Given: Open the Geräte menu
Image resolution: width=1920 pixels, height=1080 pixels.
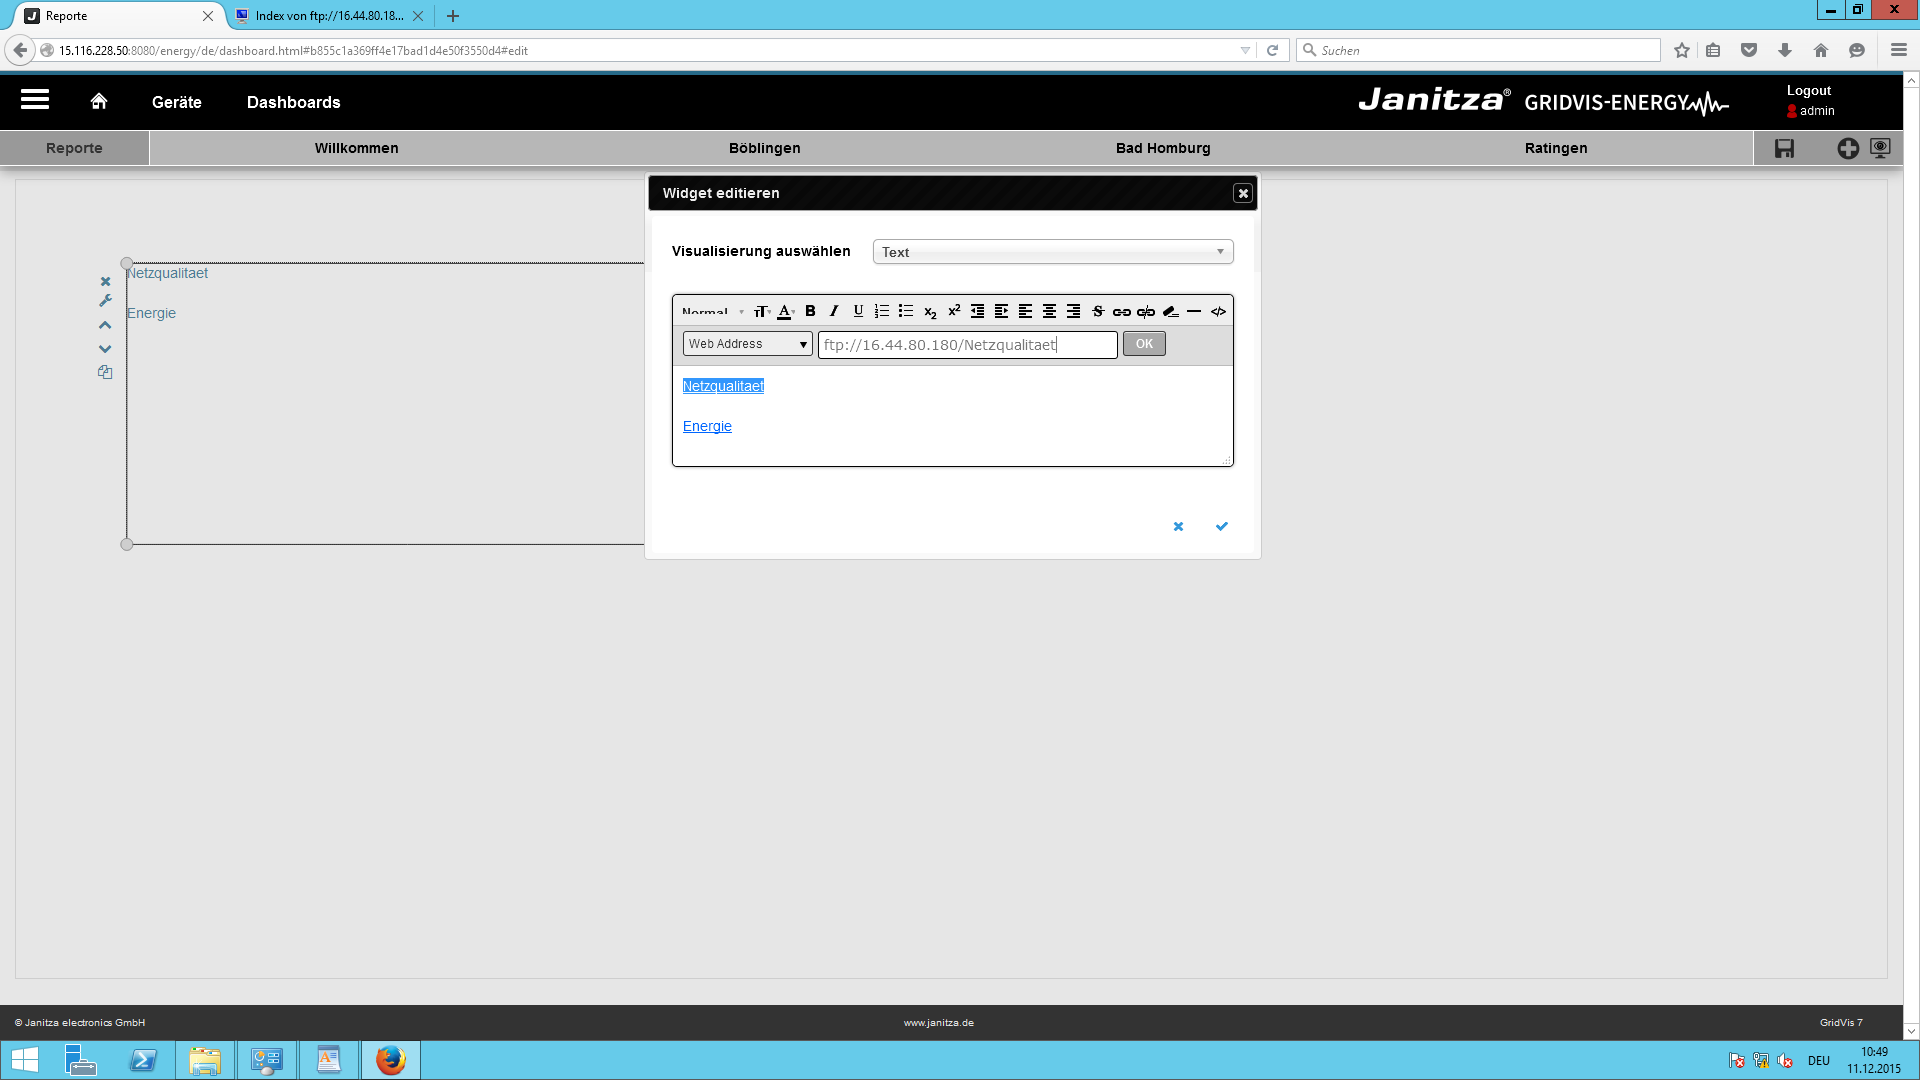Looking at the screenshot, I should click(x=176, y=102).
